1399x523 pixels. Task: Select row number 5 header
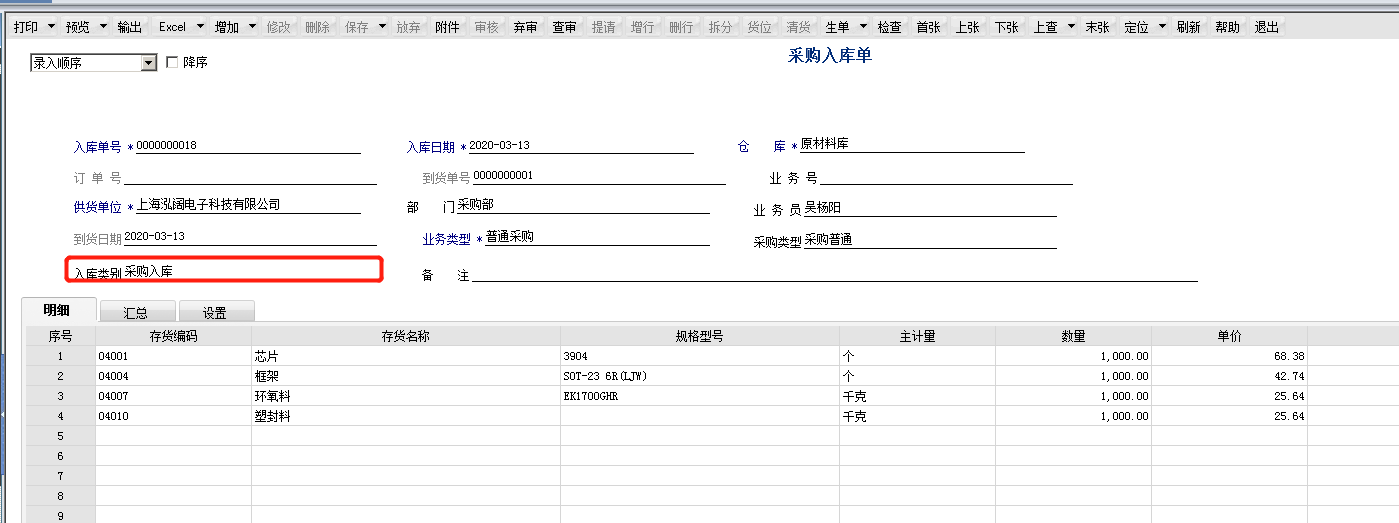pos(60,436)
